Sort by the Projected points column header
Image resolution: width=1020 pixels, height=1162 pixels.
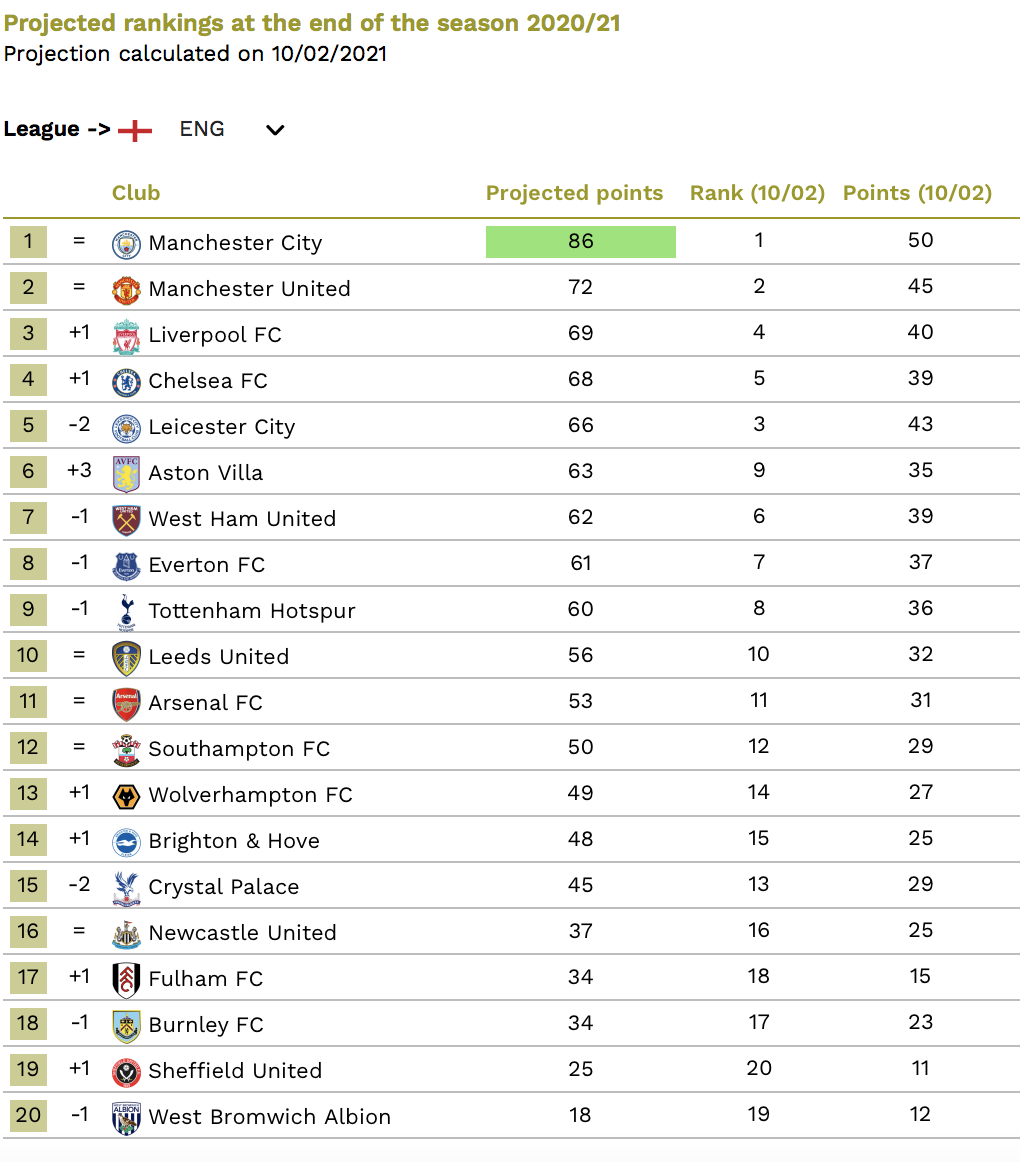click(574, 193)
